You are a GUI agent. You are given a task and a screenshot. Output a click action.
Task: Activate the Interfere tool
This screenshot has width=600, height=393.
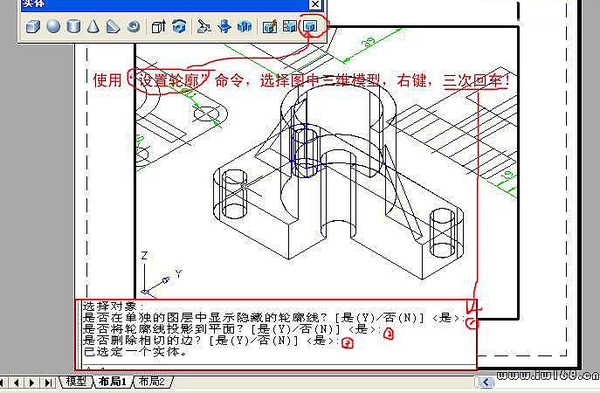(x=245, y=26)
